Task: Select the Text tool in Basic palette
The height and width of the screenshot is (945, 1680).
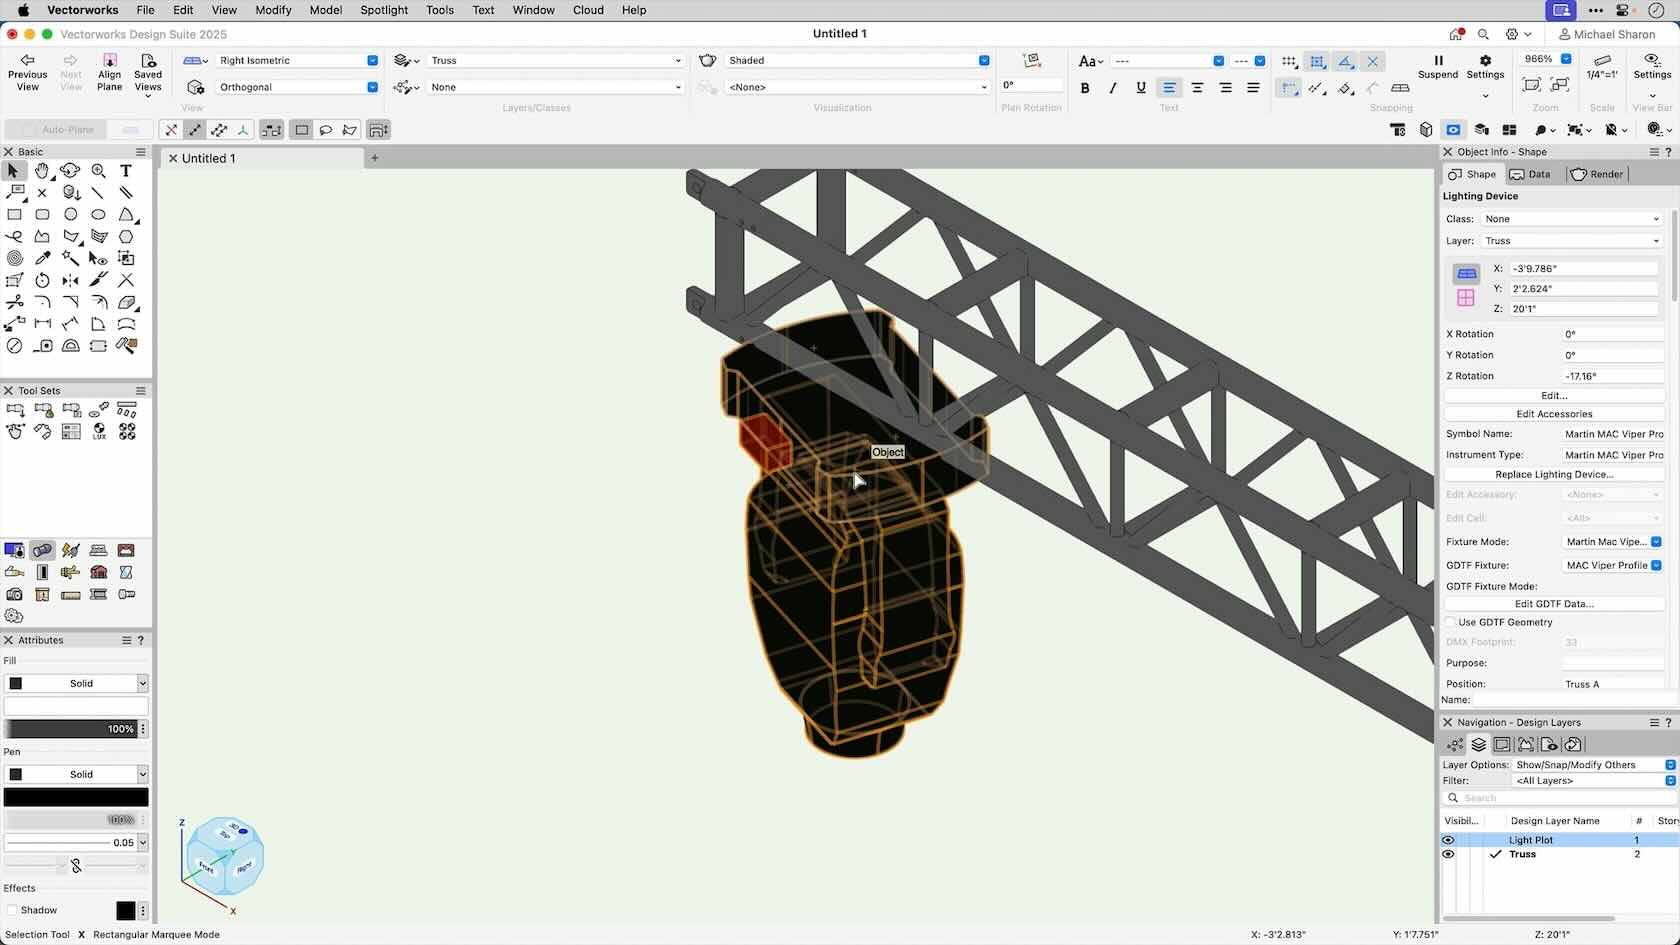Action: 126,171
